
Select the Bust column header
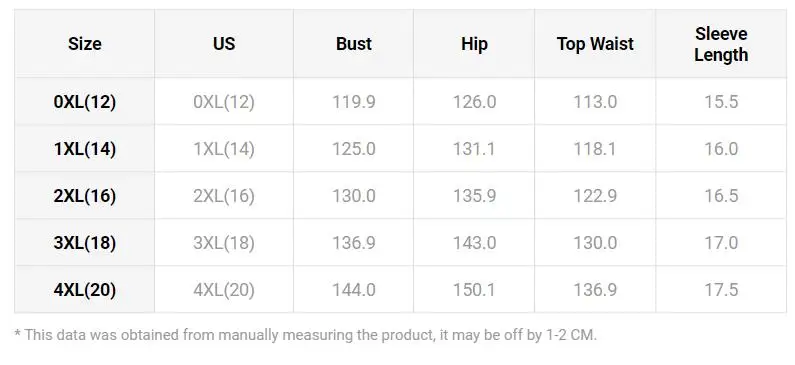coord(354,44)
